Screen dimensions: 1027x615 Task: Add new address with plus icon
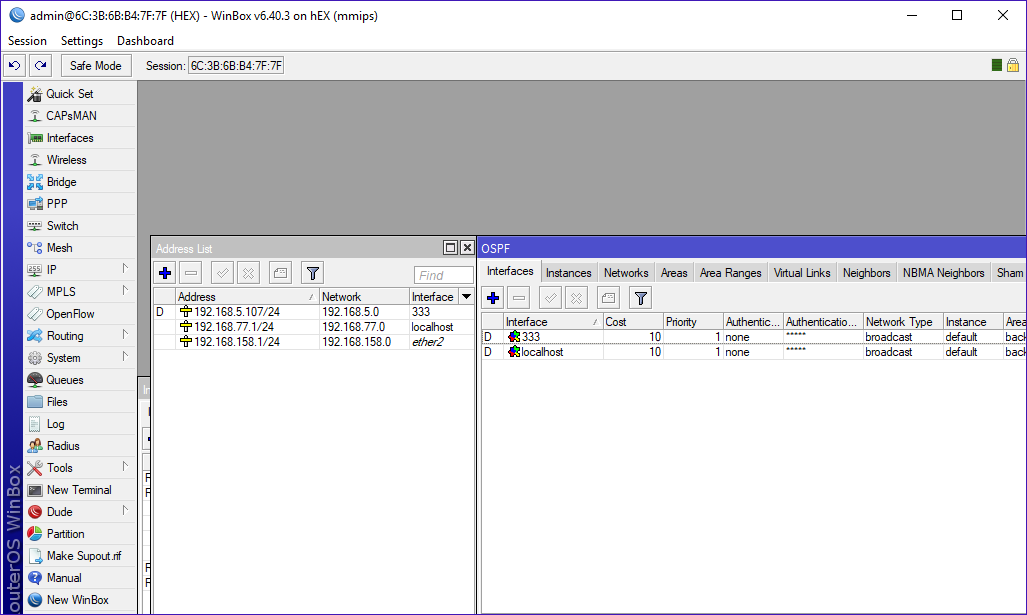coord(165,273)
